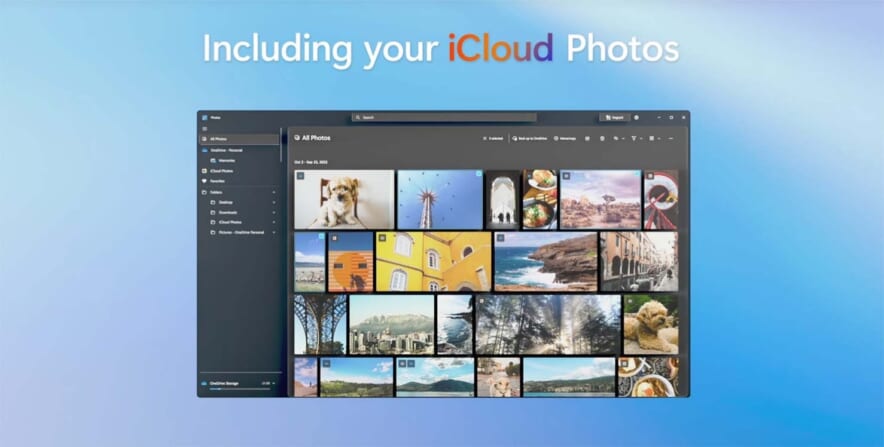Screen dimensions: 884x447
Task: Click the heart icon next to Favorites
Action: click(205, 182)
